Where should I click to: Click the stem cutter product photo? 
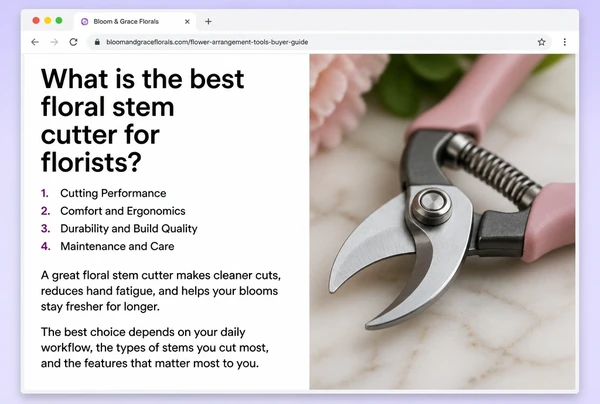click(x=442, y=222)
